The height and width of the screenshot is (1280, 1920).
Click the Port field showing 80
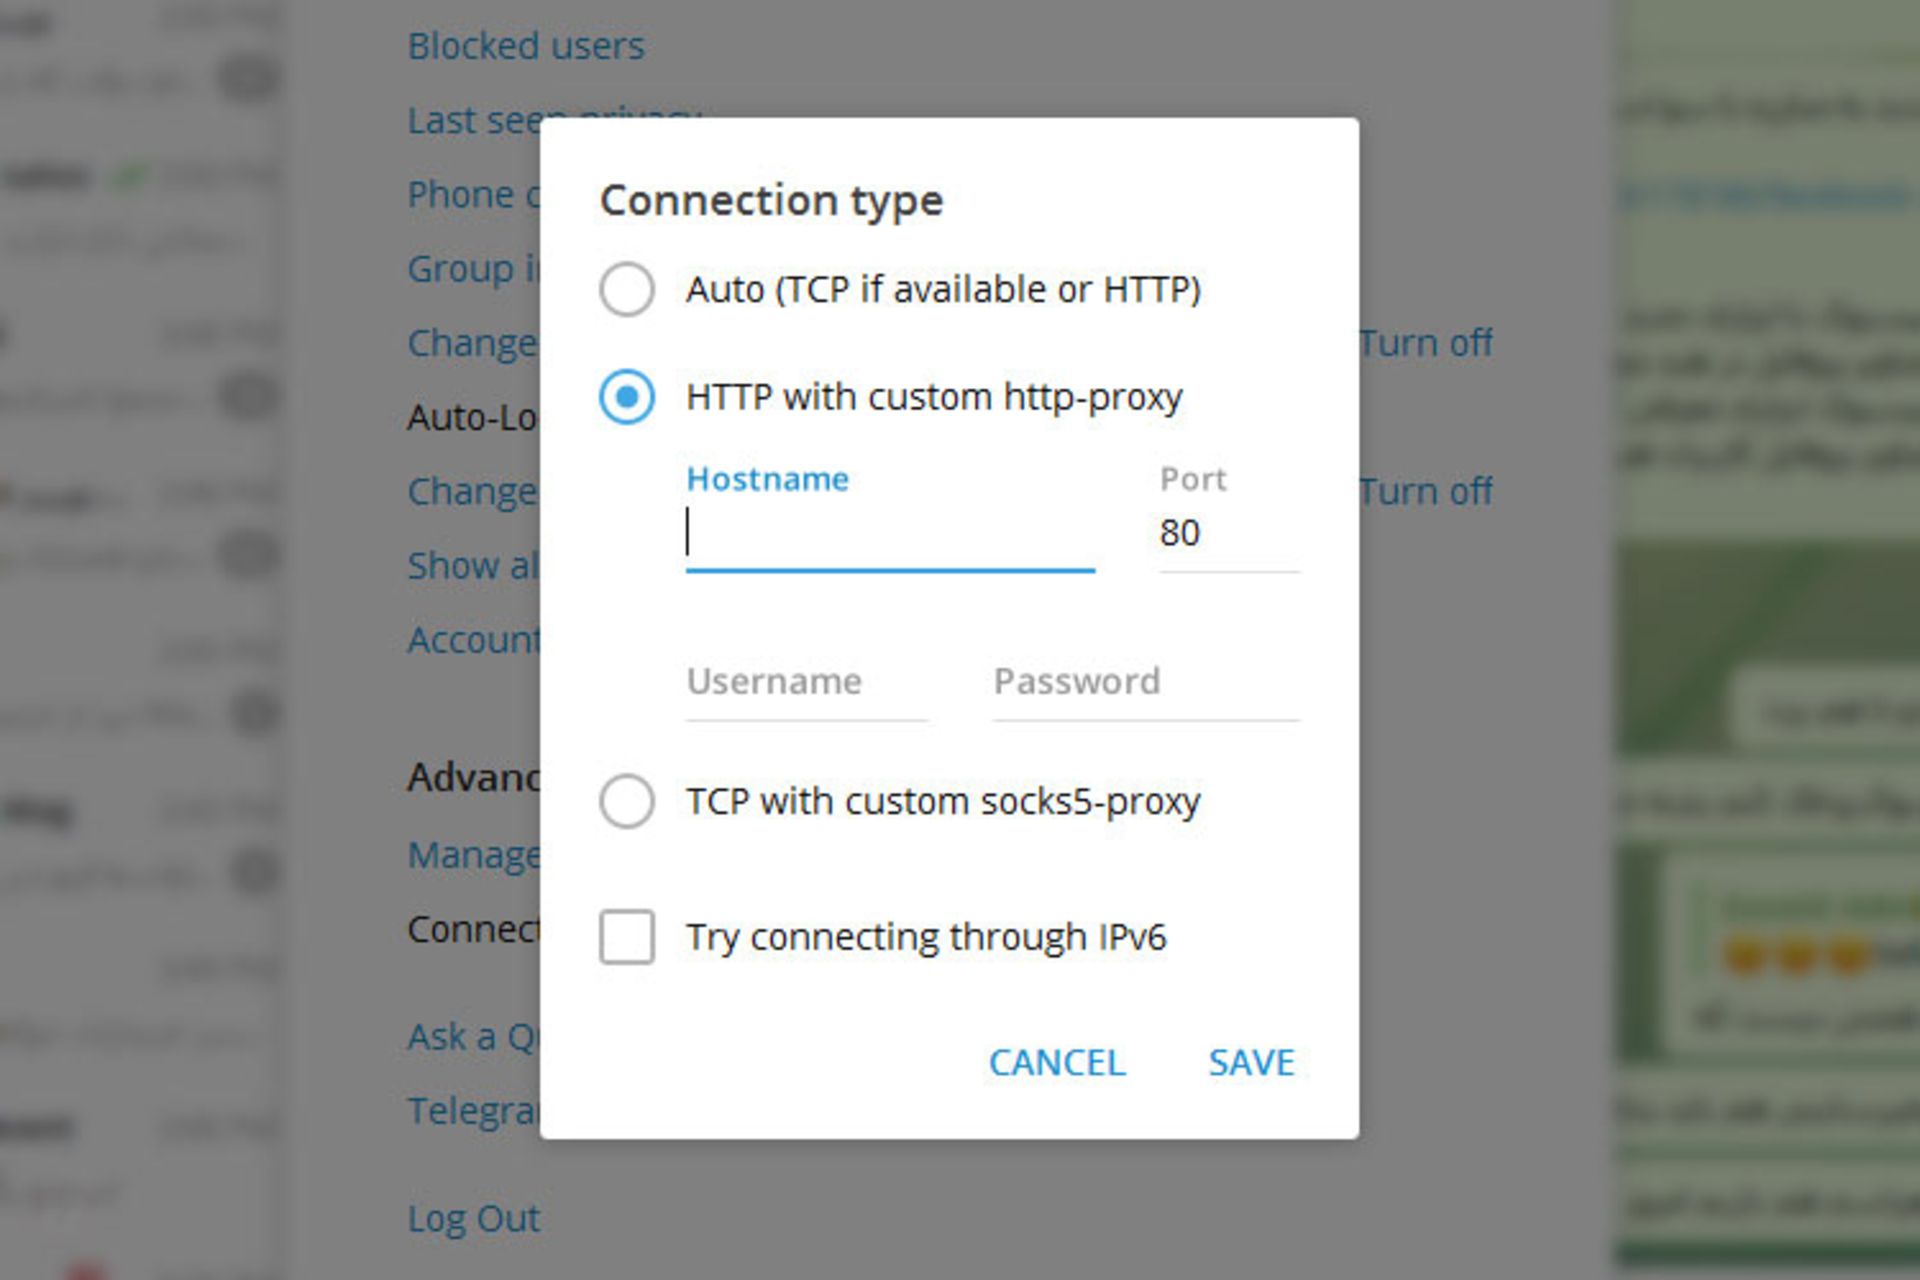[x=1227, y=533]
